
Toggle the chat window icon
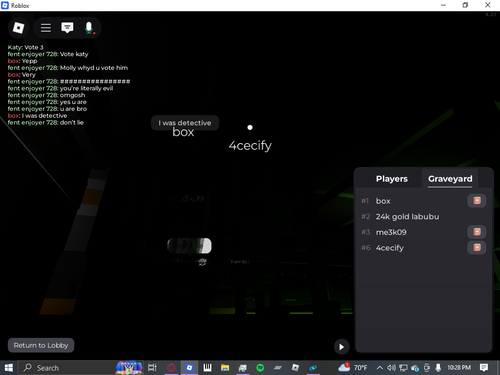coord(67,28)
